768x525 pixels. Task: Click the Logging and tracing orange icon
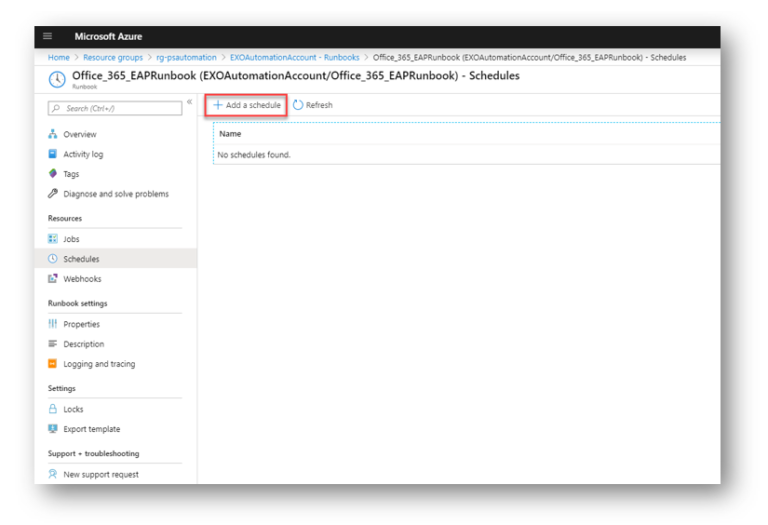pos(52,363)
